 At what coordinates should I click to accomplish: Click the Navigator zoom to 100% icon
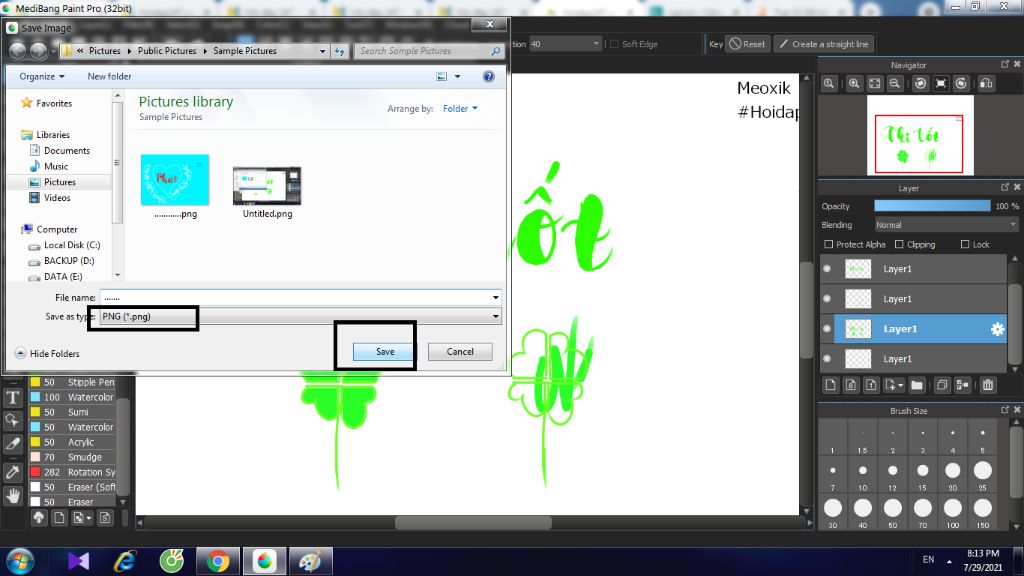pos(829,84)
